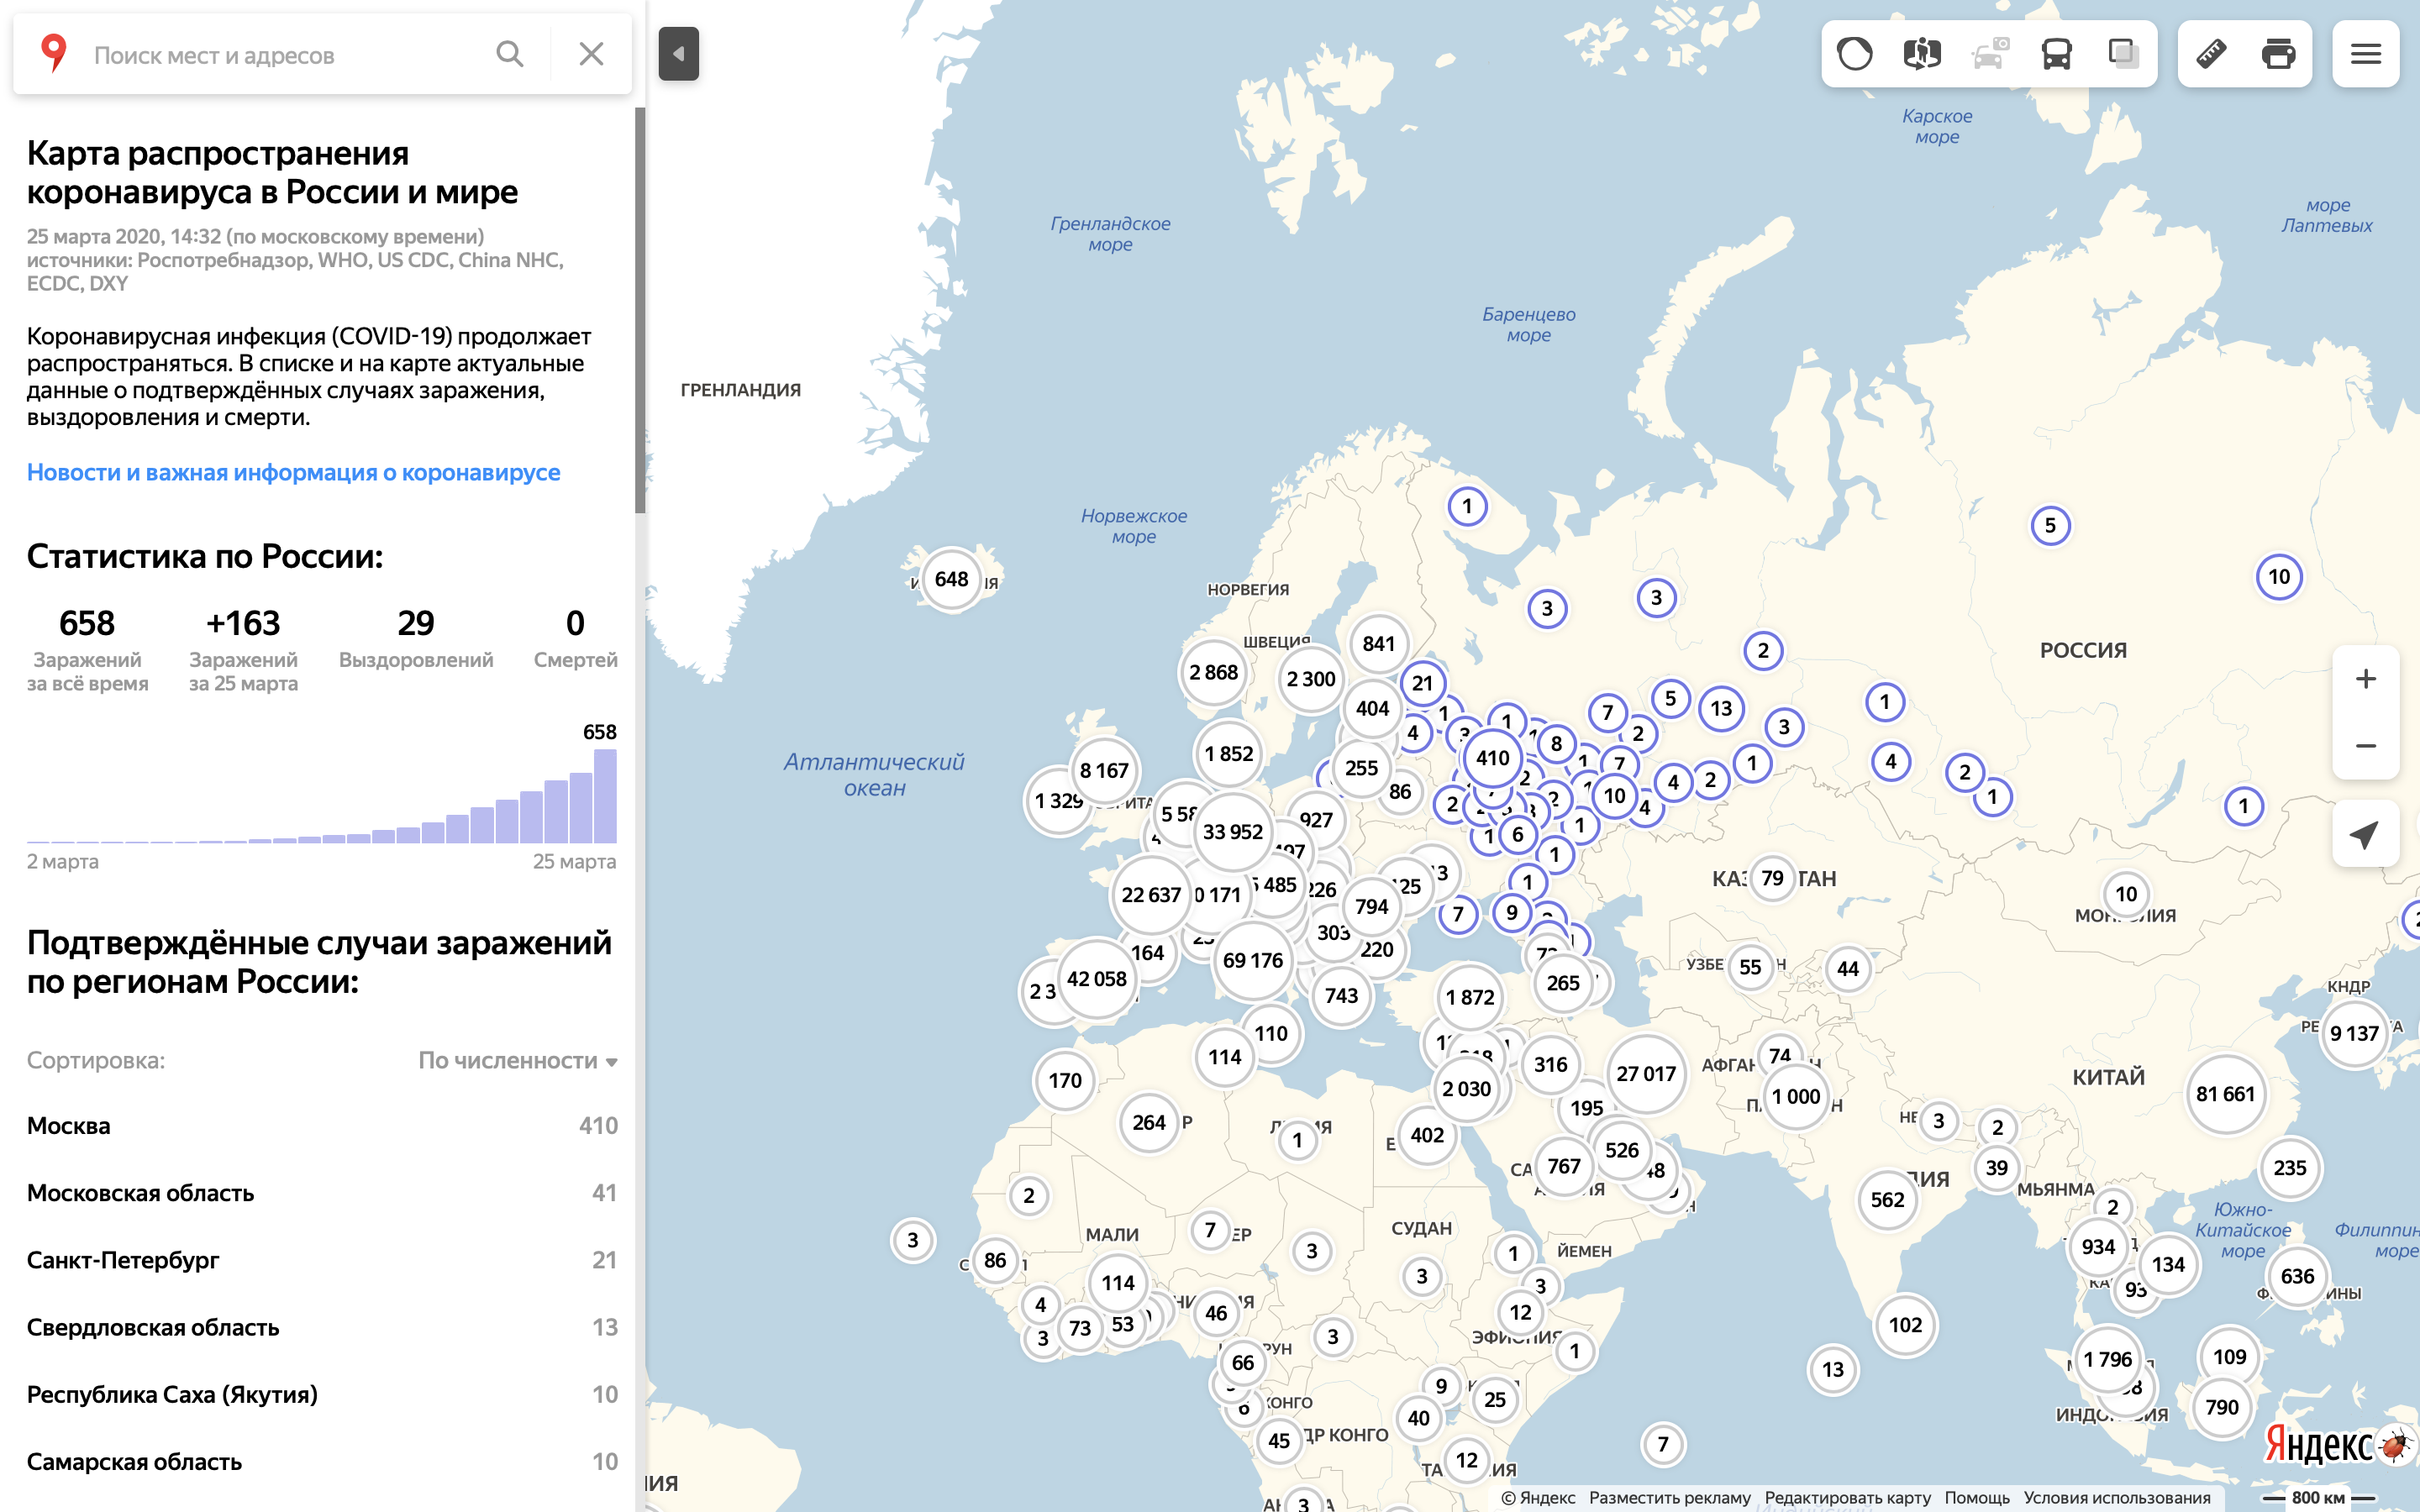Zoom out of the map with minus
2420x1512 pixels.
coord(2365,746)
